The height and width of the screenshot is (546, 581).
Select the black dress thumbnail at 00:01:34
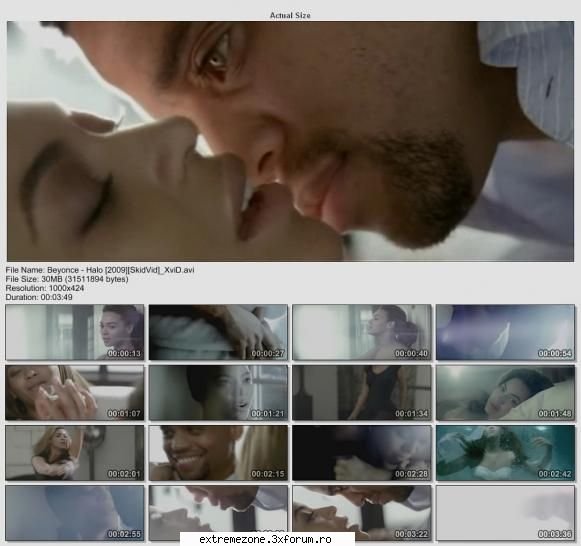362,393
